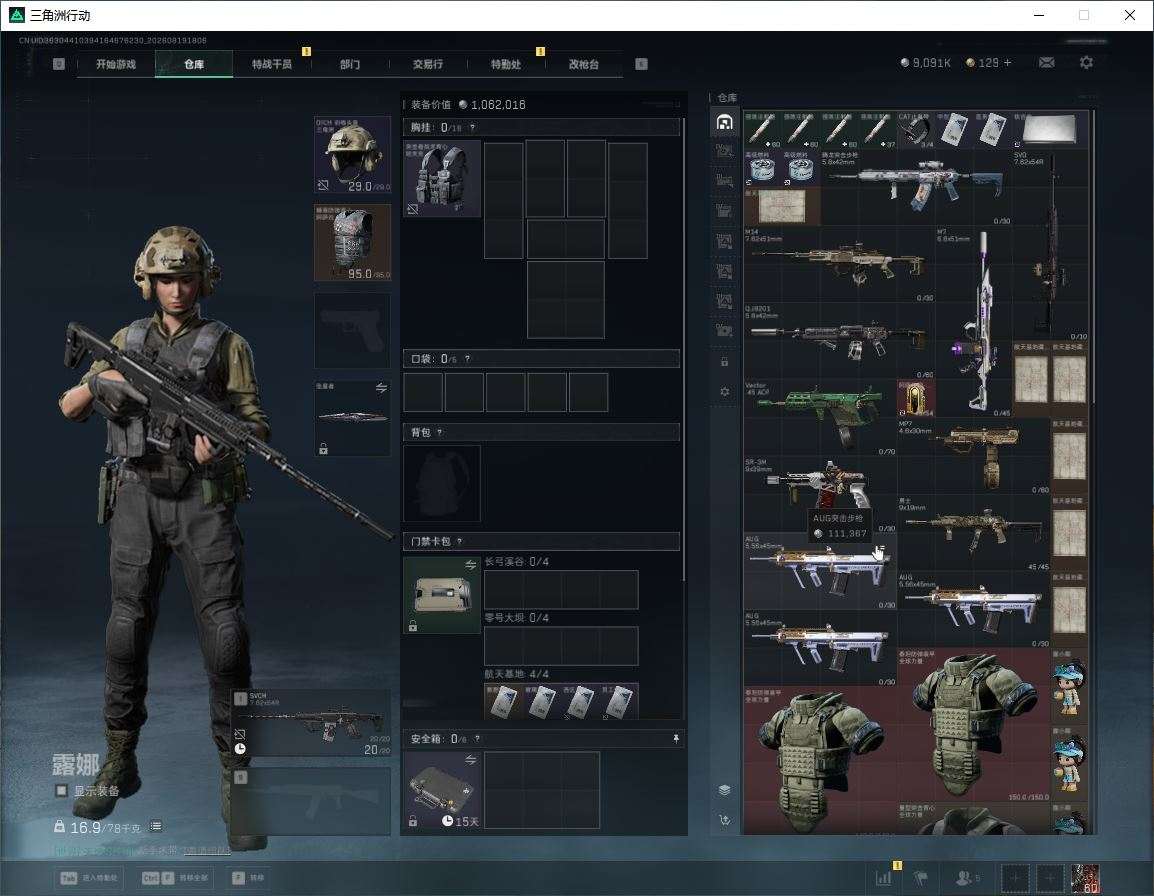Click 零号大坝 keycard slot row
Image resolution: width=1154 pixels, height=896 pixels.
tap(561, 646)
